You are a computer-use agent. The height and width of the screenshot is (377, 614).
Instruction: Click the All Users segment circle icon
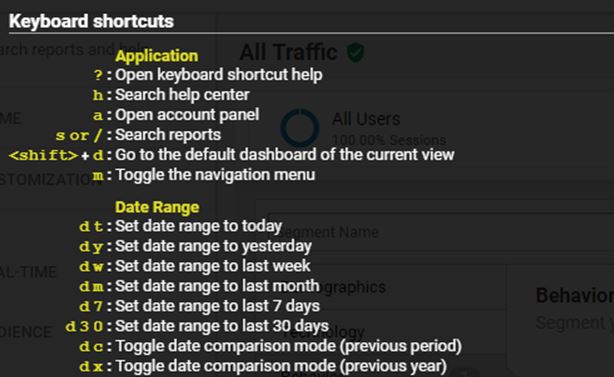[x=300, y=128]
